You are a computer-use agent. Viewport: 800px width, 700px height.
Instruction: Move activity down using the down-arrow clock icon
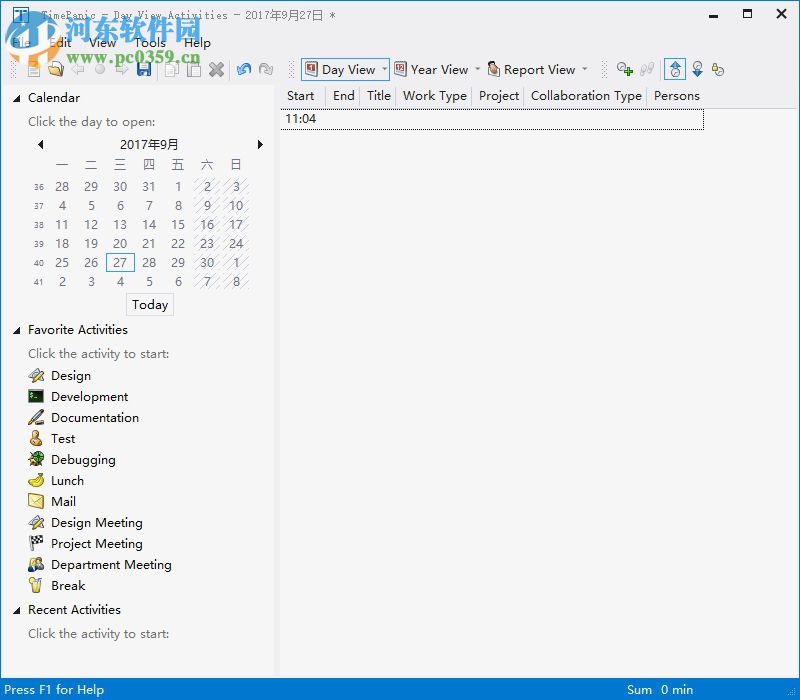[697, 69]
